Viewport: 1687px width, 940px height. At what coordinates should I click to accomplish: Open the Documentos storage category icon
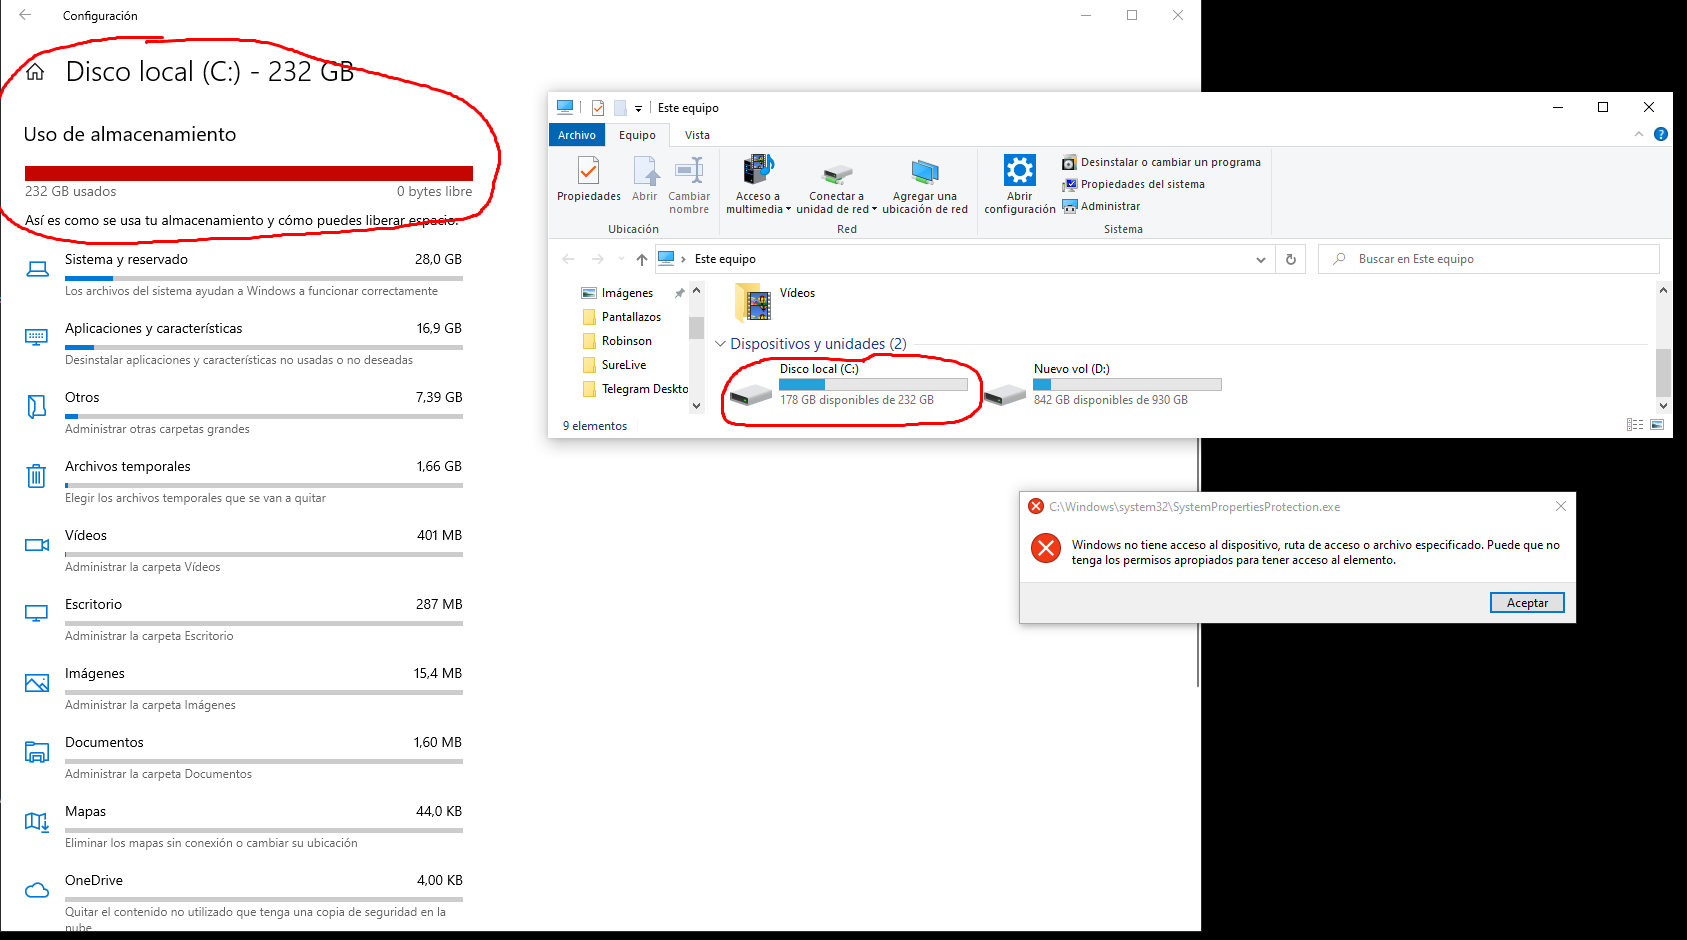pyautogui.click(x=37, y=752)
